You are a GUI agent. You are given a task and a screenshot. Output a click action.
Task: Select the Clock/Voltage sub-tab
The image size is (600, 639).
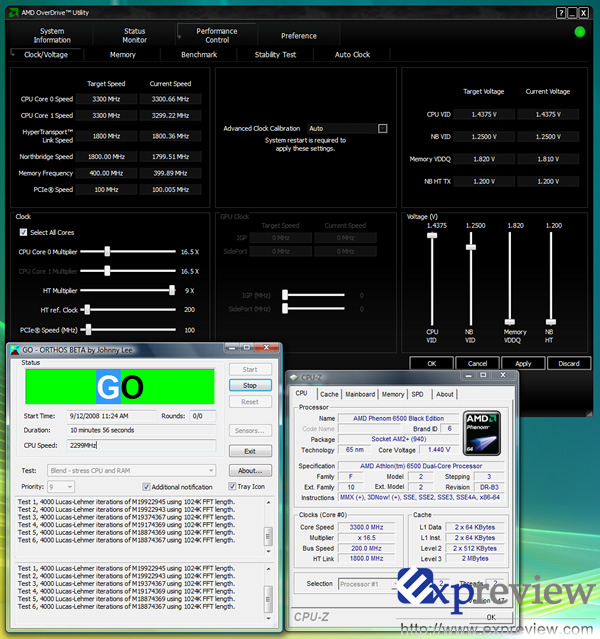point(46,55)
